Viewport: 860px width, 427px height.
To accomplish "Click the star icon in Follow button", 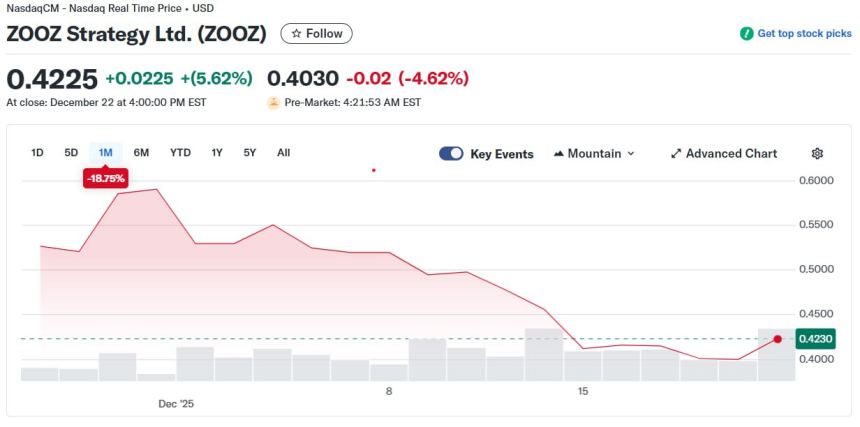I will [x=296, y=34].
